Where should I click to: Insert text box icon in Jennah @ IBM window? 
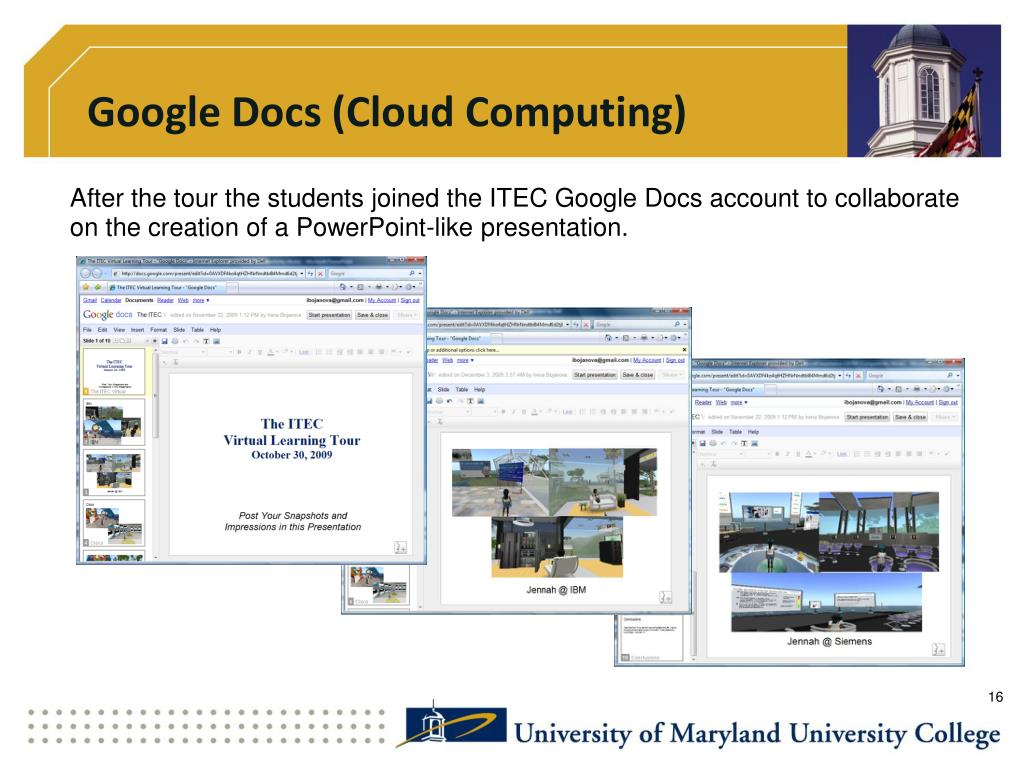click(x=470, y=401)
